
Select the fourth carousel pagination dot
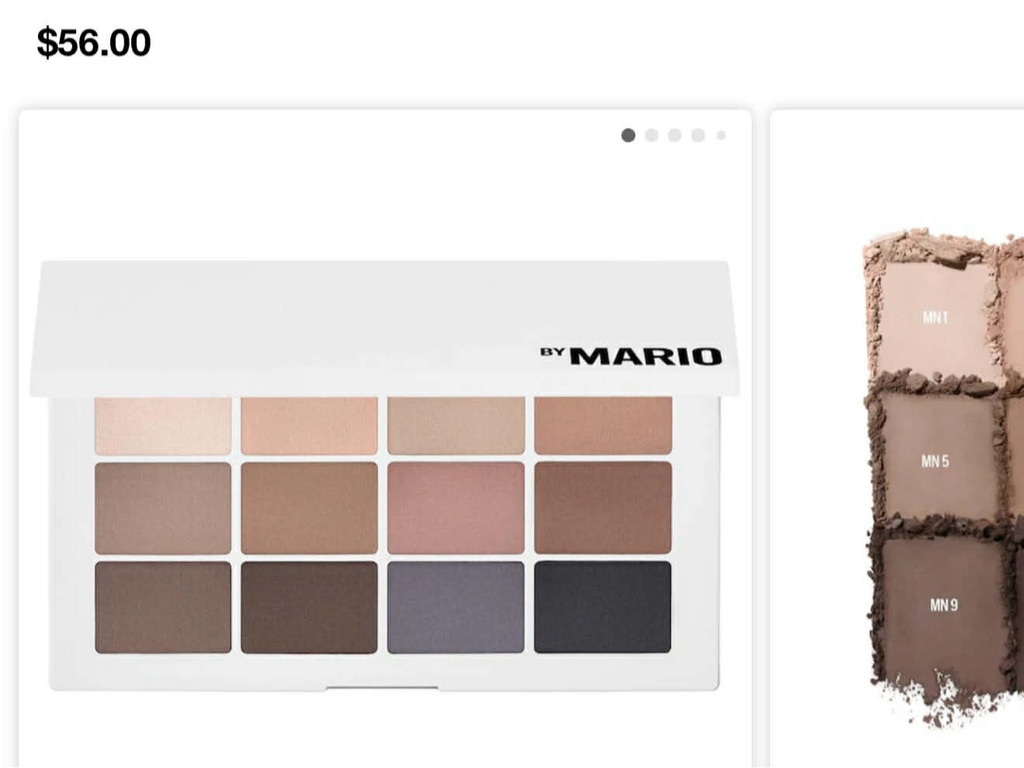click(x=698, y=135)
